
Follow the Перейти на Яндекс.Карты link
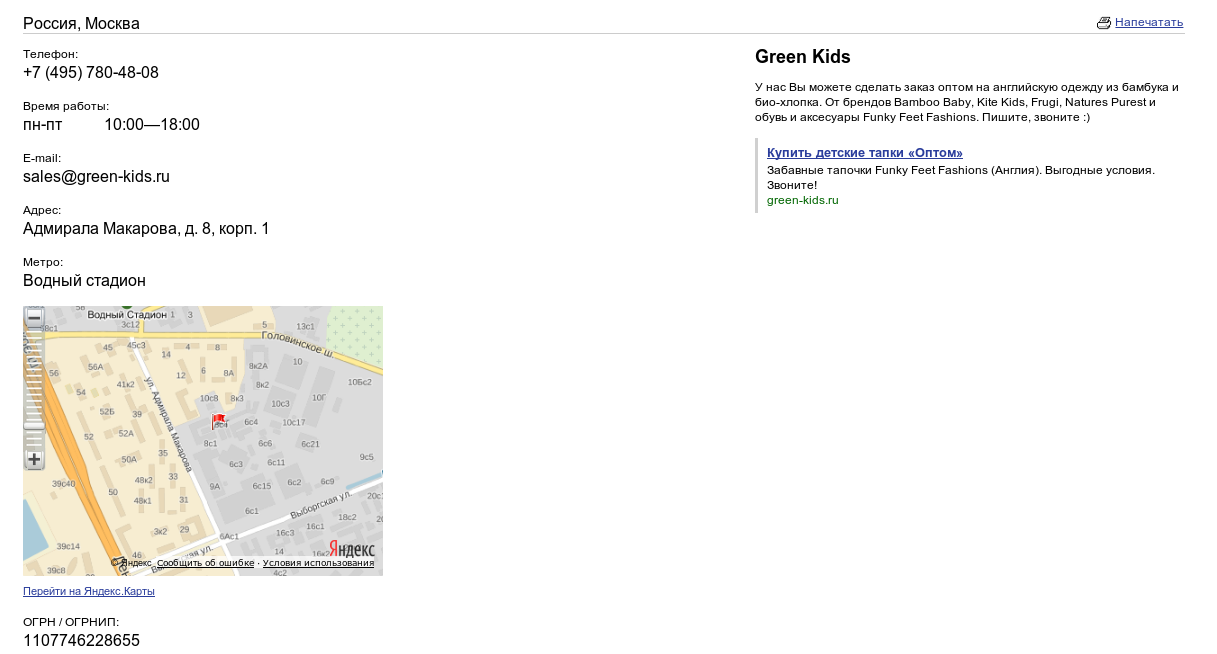coord(89,591)
